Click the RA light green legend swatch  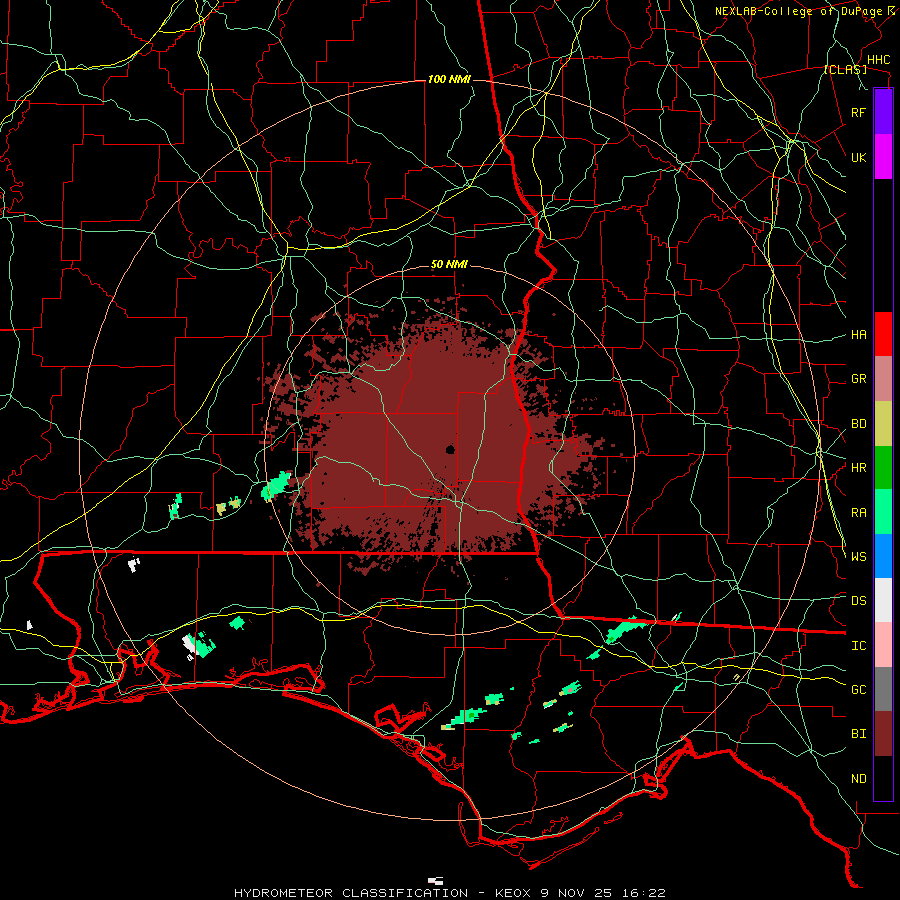[x=883, y=512]
